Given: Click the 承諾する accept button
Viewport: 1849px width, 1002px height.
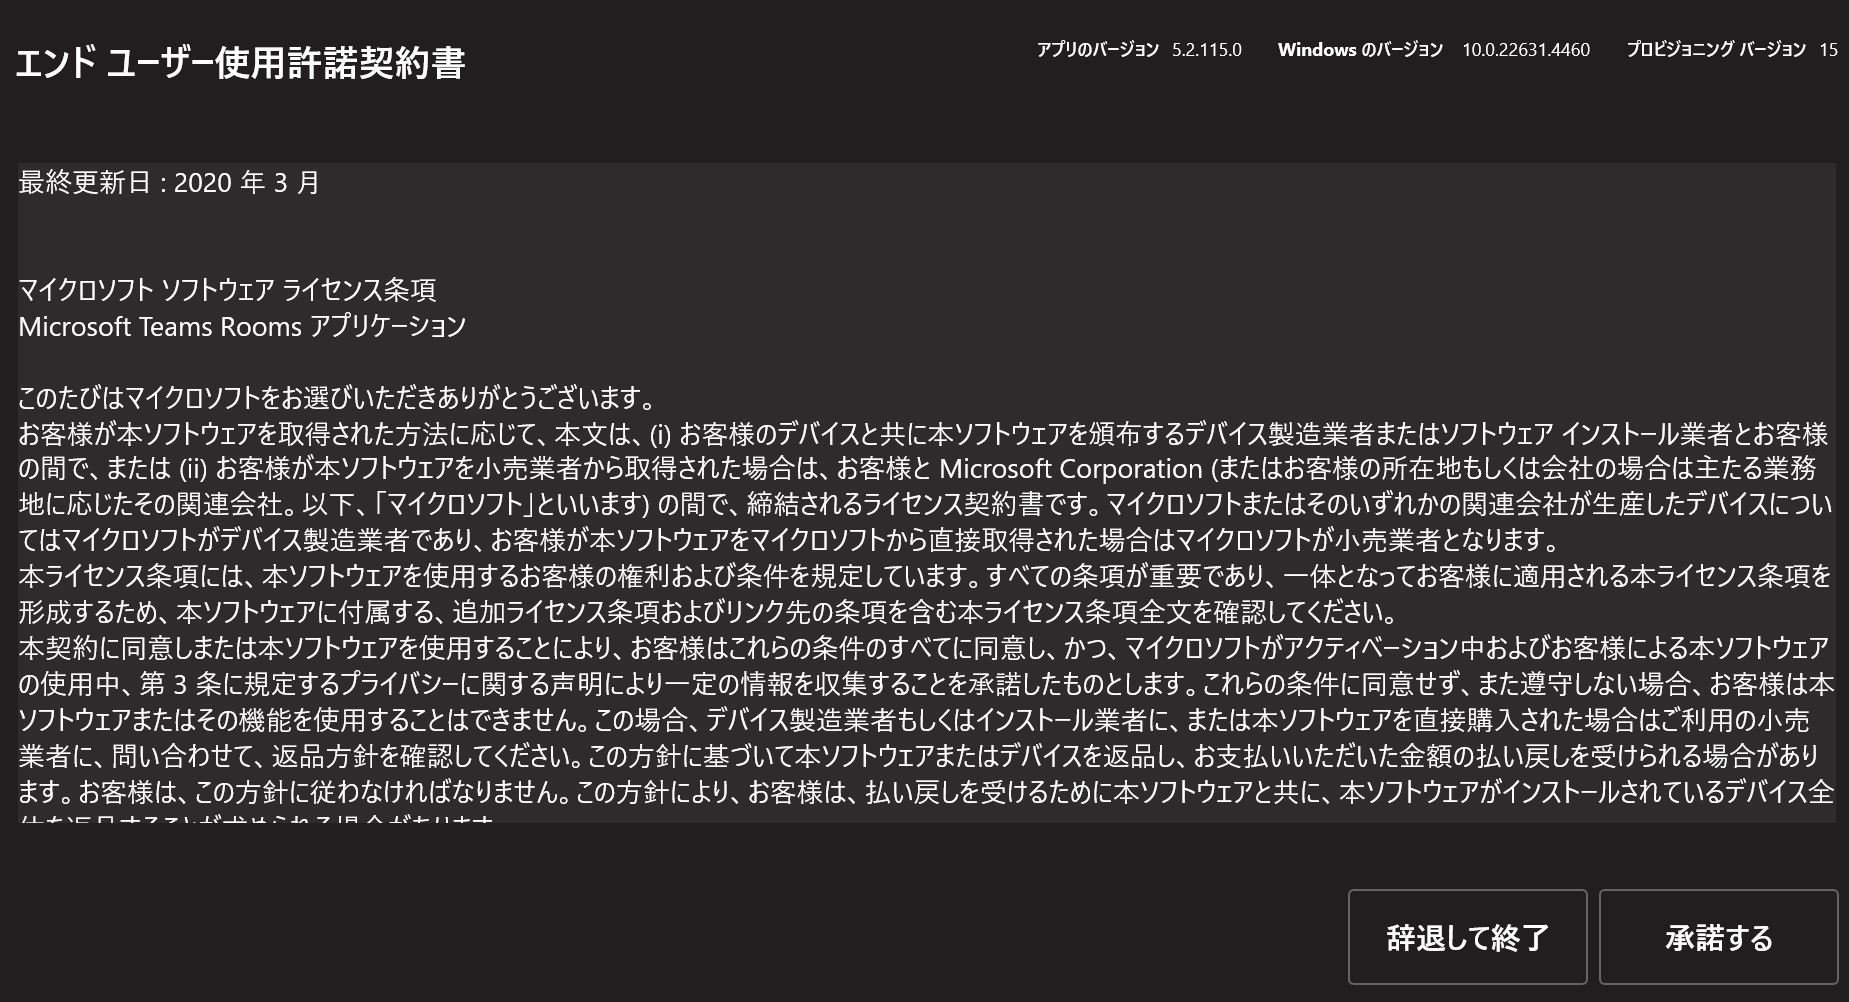Looking at the screenshot, I should [1718, 937].
